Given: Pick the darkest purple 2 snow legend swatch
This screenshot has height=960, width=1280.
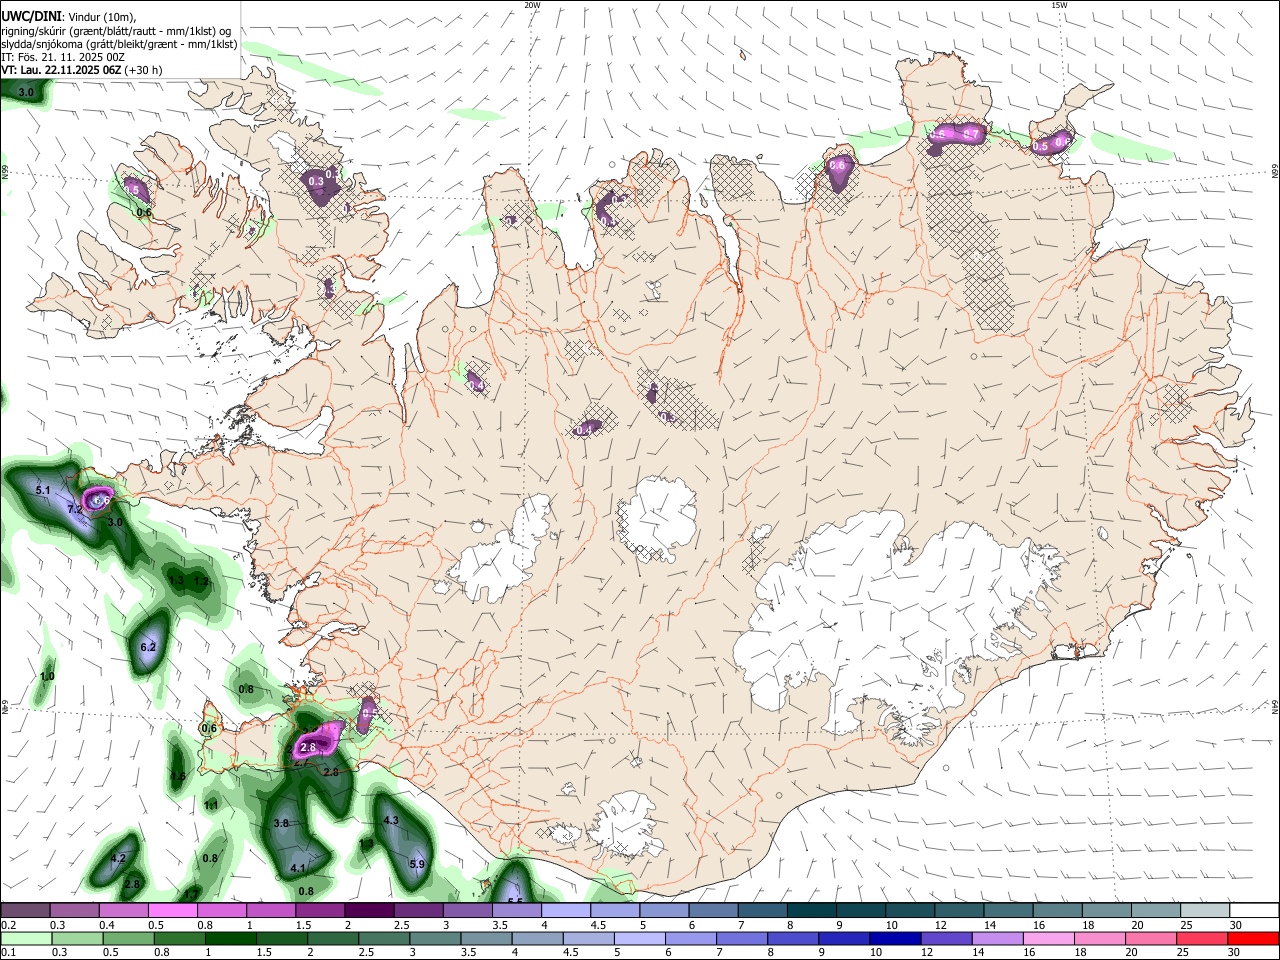Looking at the screenshot, I should pos(368,910).
